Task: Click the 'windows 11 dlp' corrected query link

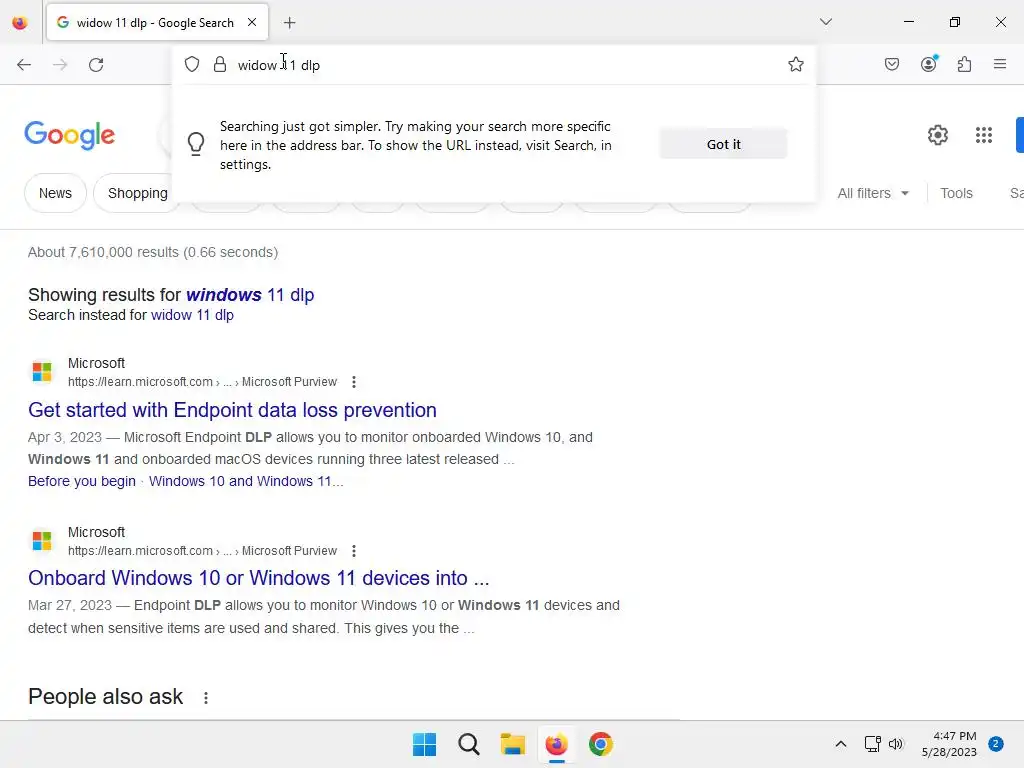Action: pos(250,295)
